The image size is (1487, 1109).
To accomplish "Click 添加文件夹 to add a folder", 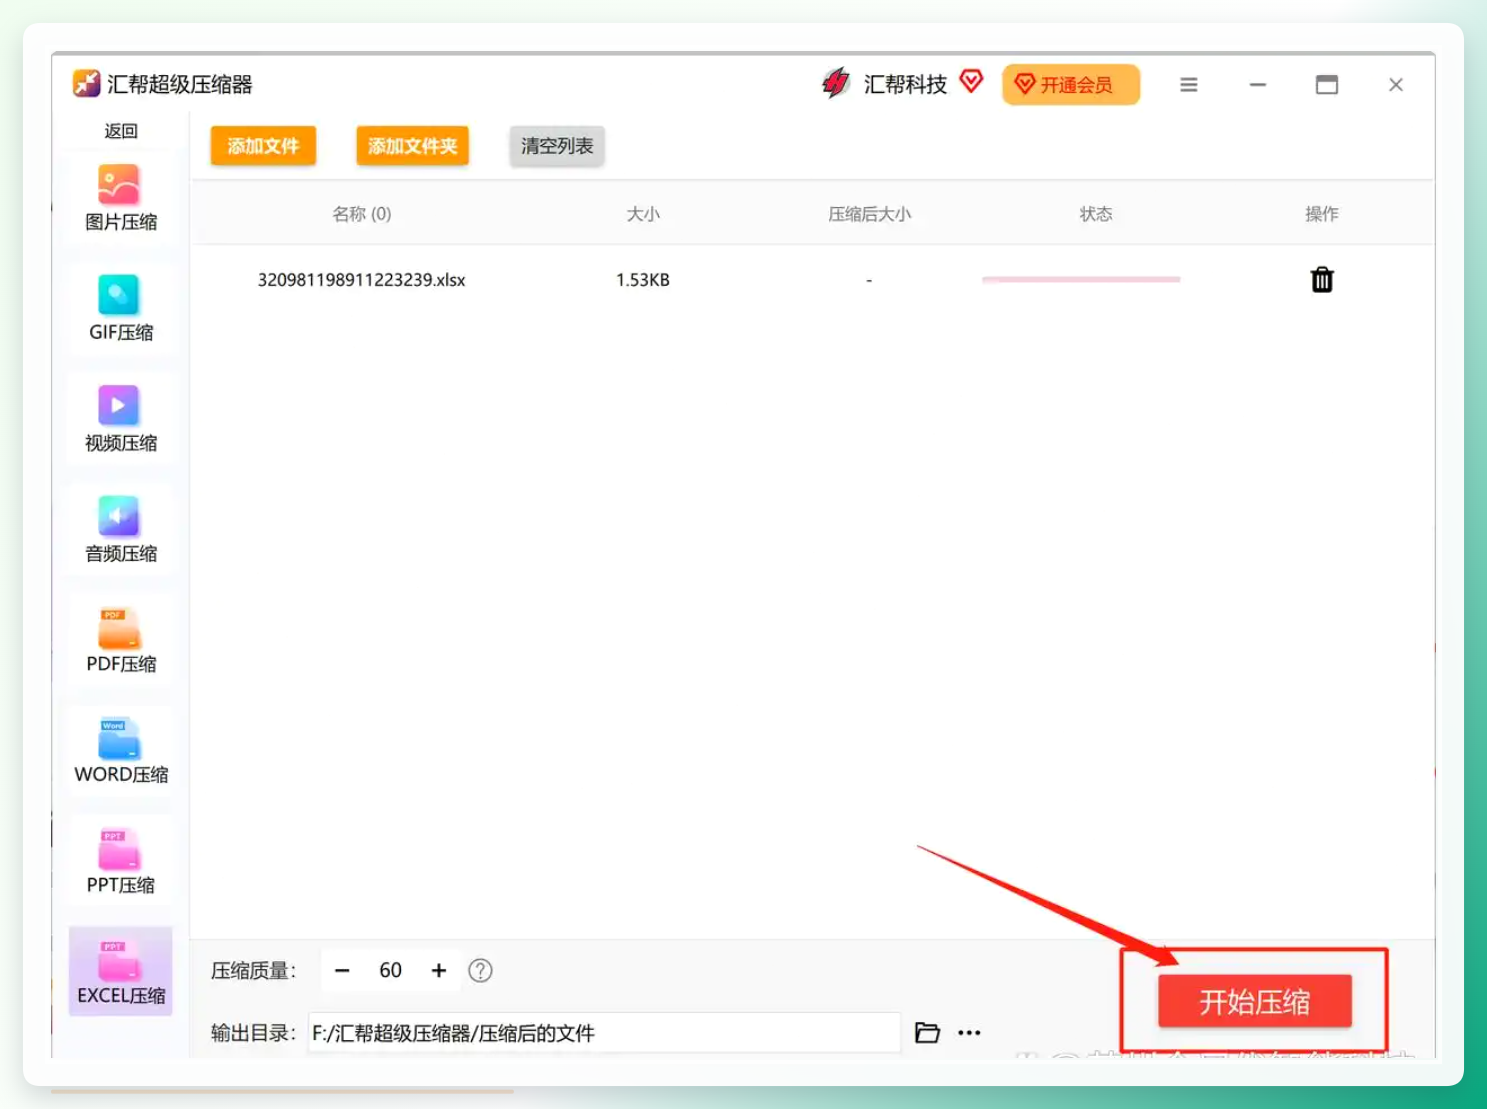I will [x=412, y=146].
